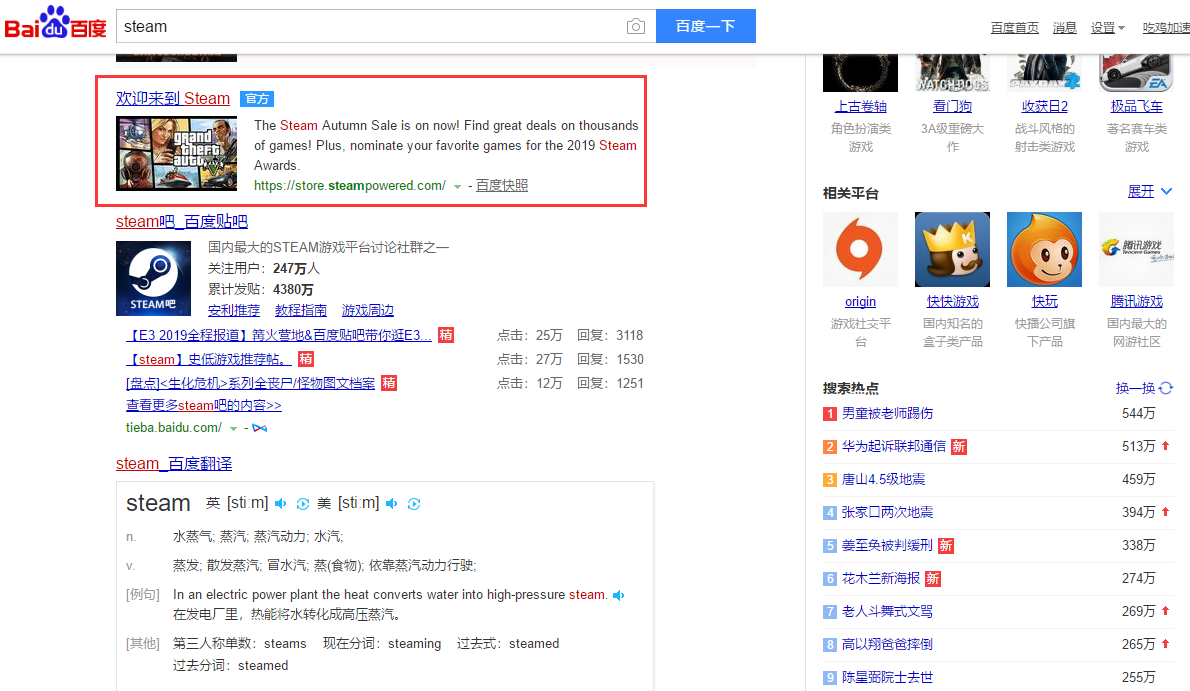Click the Tieba icon beside tieba.baidu.com
This screenshot has height=691, width=1190.
(x=260, y=428)
